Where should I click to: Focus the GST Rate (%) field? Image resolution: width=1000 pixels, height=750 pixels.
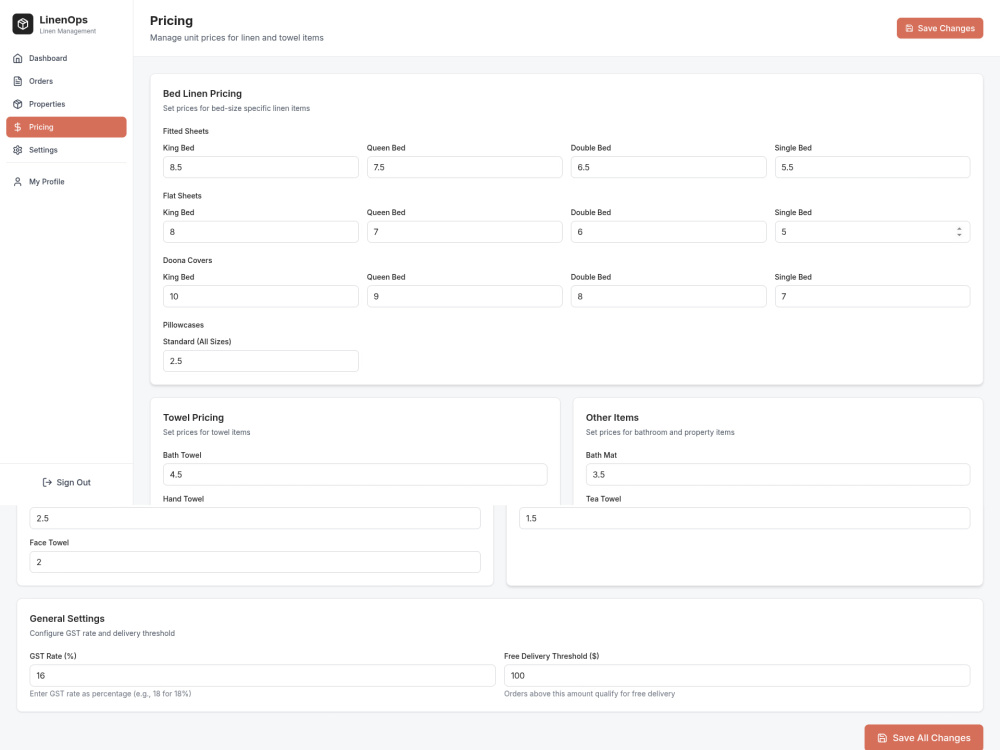click(262, 675)
